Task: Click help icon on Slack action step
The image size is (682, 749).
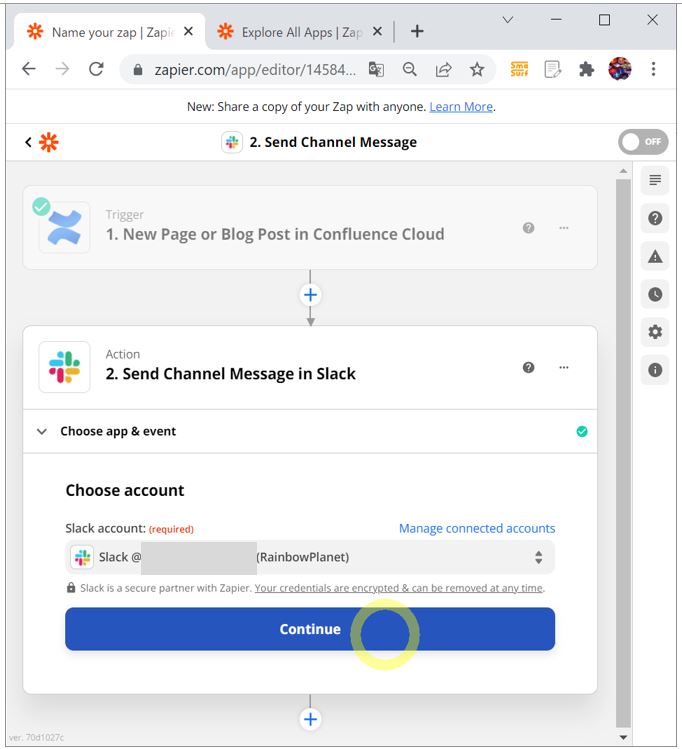Action: point(528,367)
